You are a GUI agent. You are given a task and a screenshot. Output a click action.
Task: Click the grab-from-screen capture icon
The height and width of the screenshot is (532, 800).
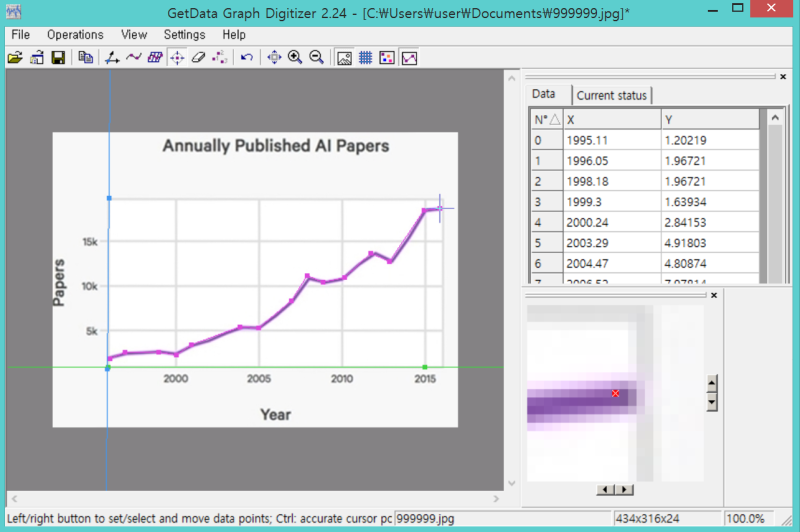[37, 58]
